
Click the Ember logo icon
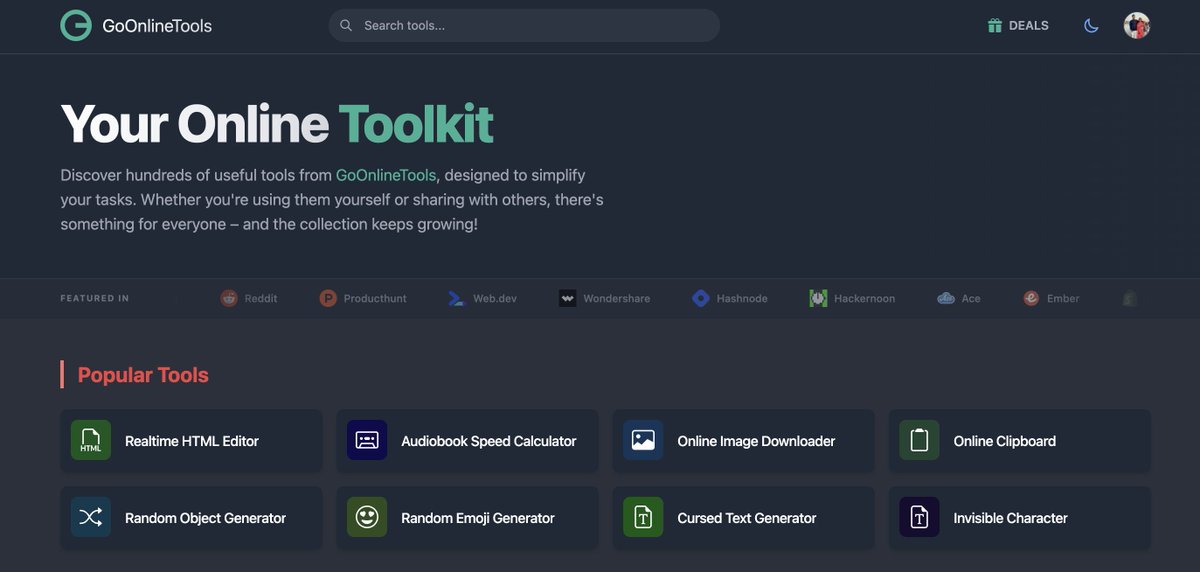click(1031, 298)
